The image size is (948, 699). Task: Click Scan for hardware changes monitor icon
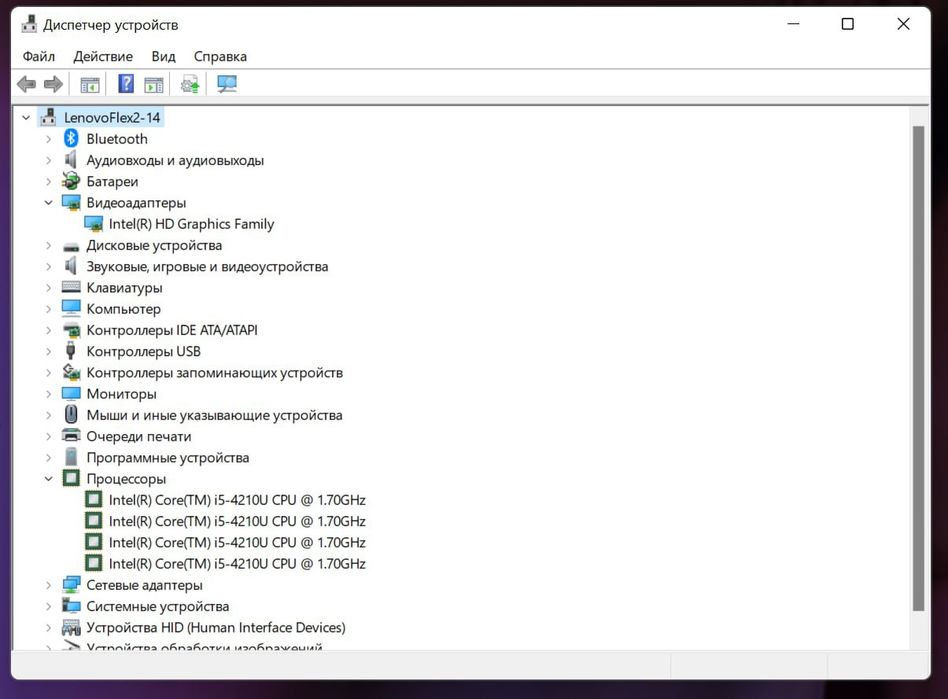227,84
